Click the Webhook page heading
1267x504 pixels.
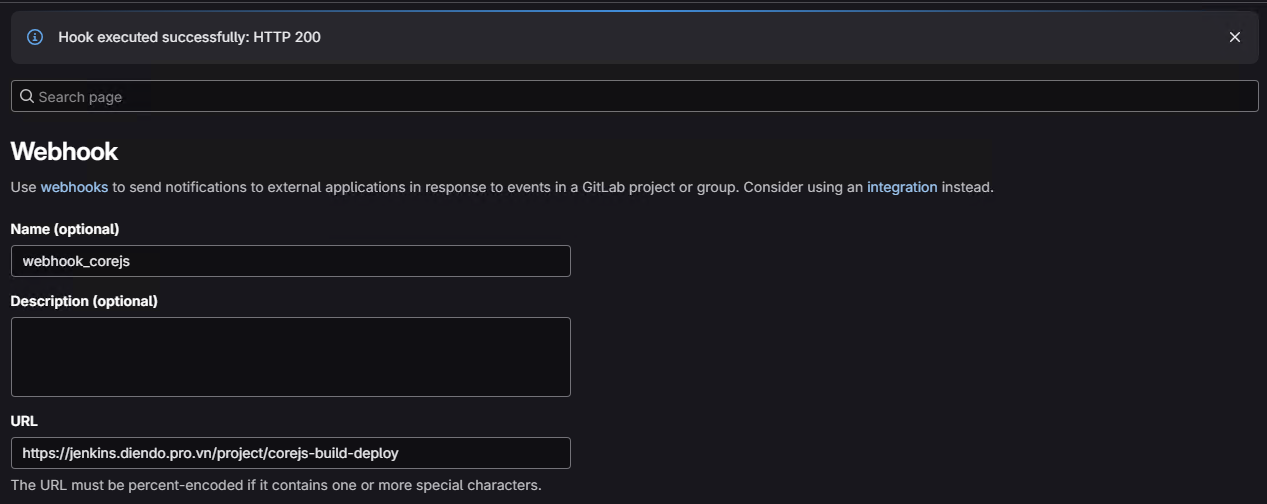[64, 152]
